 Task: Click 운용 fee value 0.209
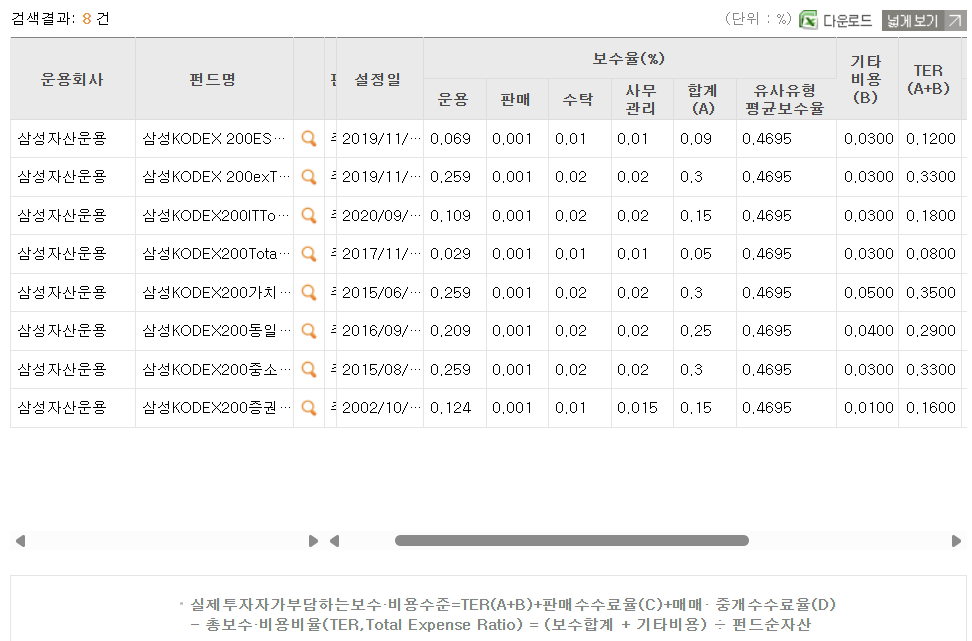[451, 331]
